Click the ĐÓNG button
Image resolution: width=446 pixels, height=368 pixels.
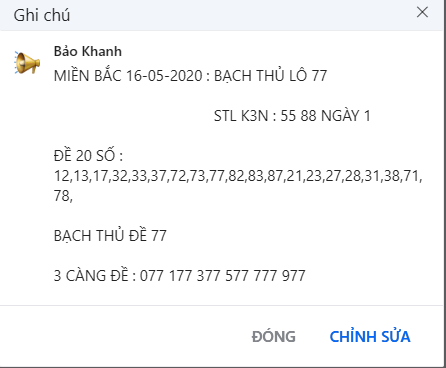pos(274,336)
